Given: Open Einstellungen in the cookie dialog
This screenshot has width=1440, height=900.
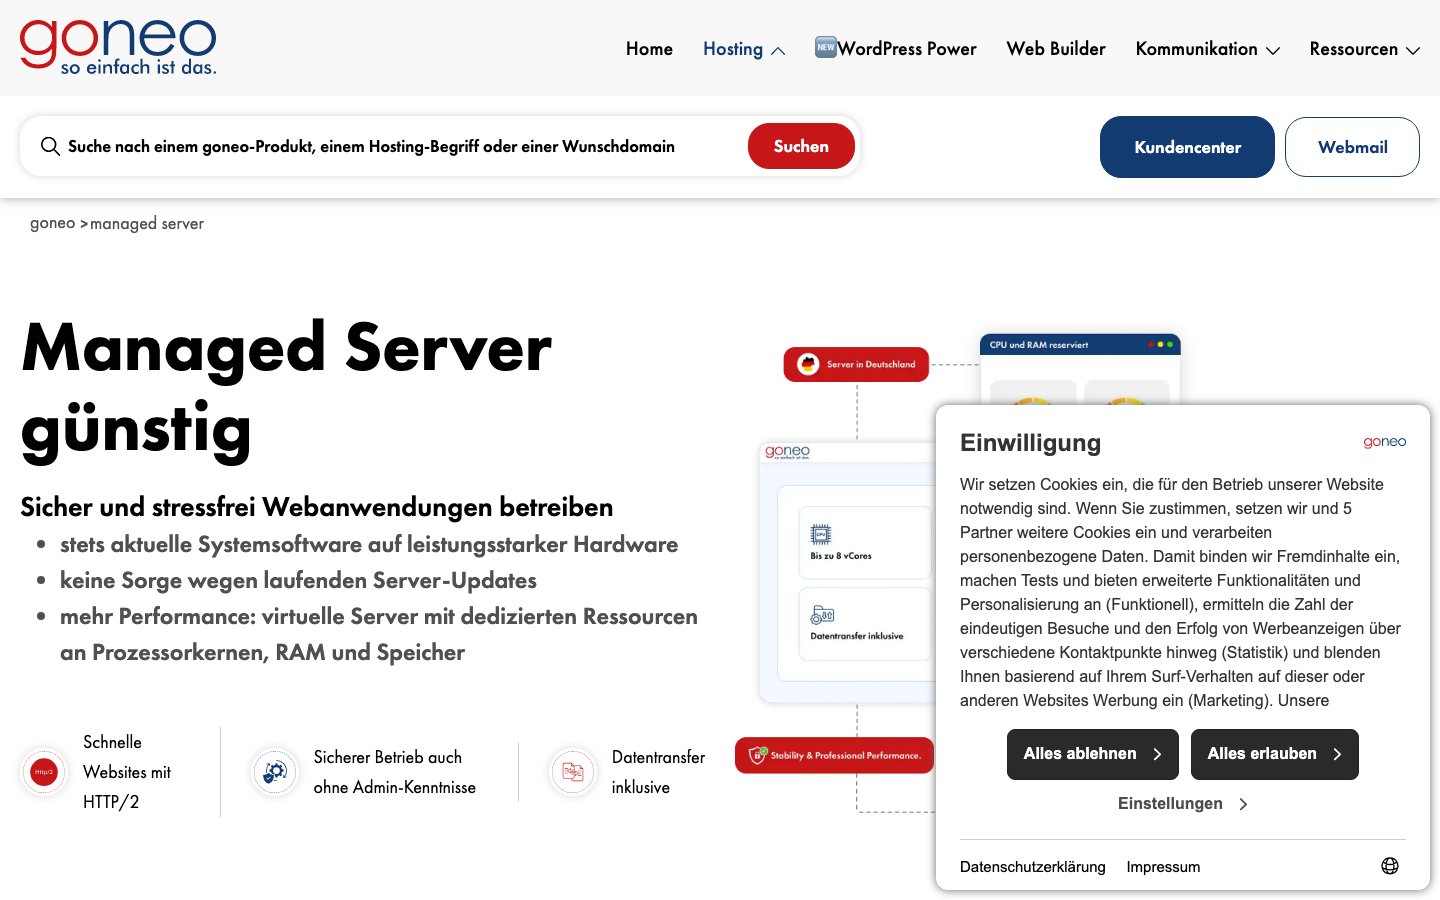Looking at the screenshot, I should coord(1183,804).
